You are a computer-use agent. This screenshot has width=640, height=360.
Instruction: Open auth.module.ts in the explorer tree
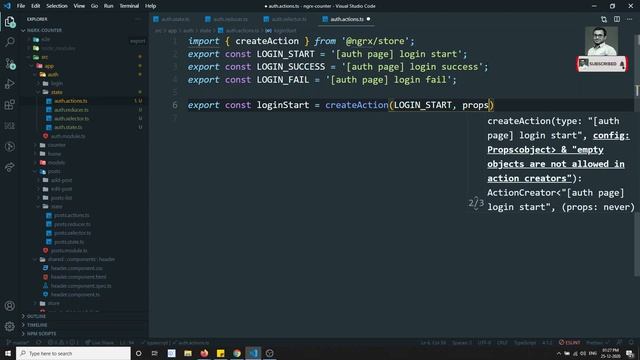point(68,136)
